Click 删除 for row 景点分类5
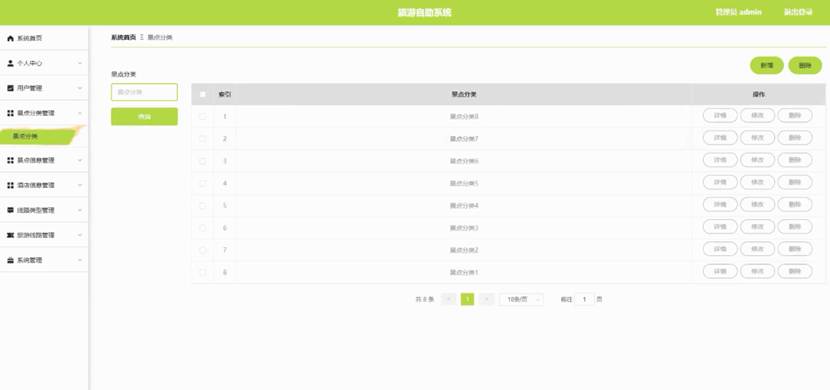 (795, 182)
